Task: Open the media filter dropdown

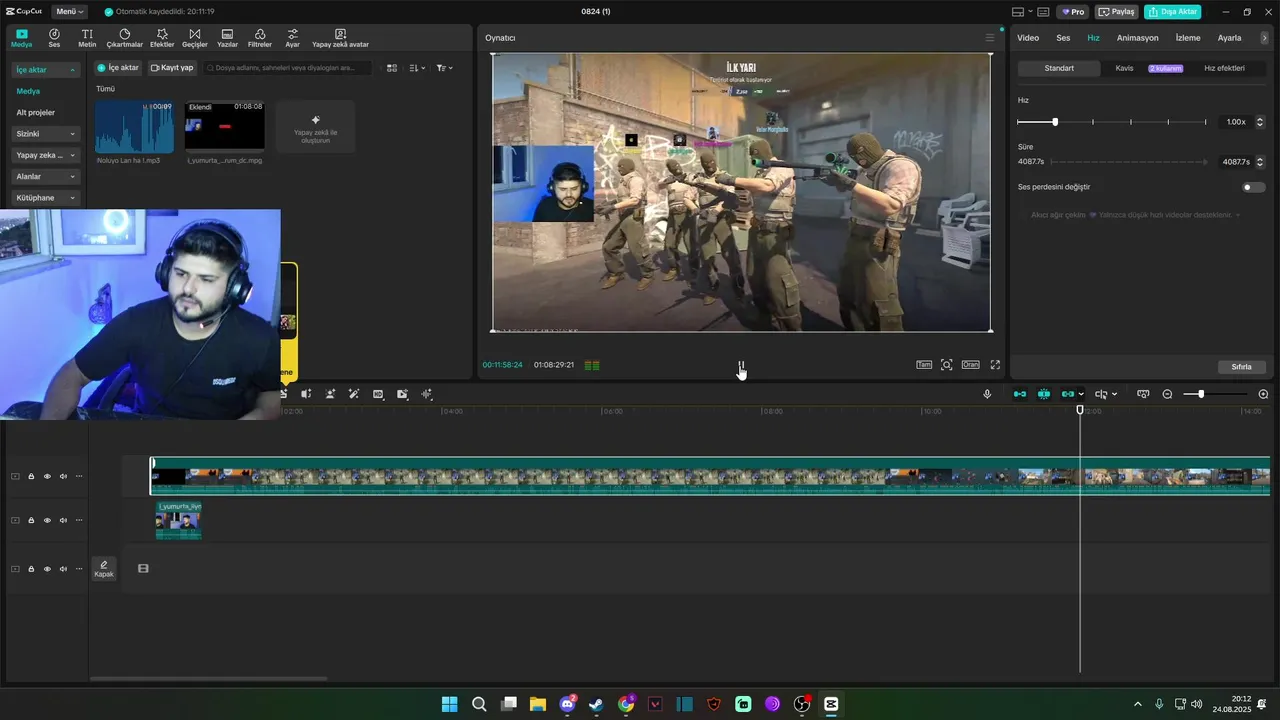Action: pyautogui.click(x=445, y=68)
